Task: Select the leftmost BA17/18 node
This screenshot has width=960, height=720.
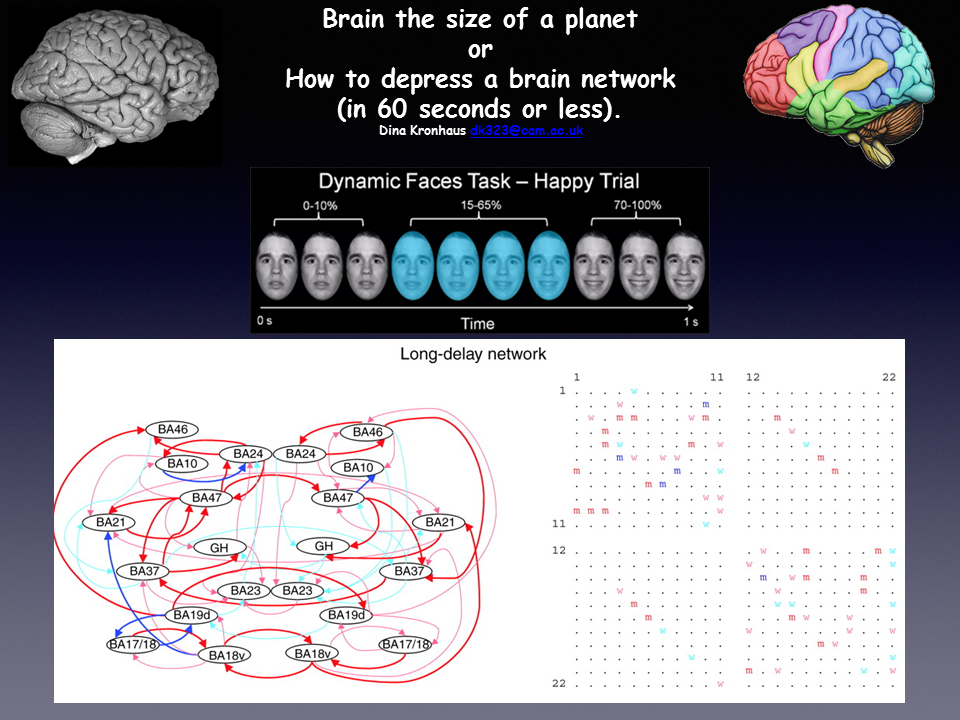Action: 132,643
